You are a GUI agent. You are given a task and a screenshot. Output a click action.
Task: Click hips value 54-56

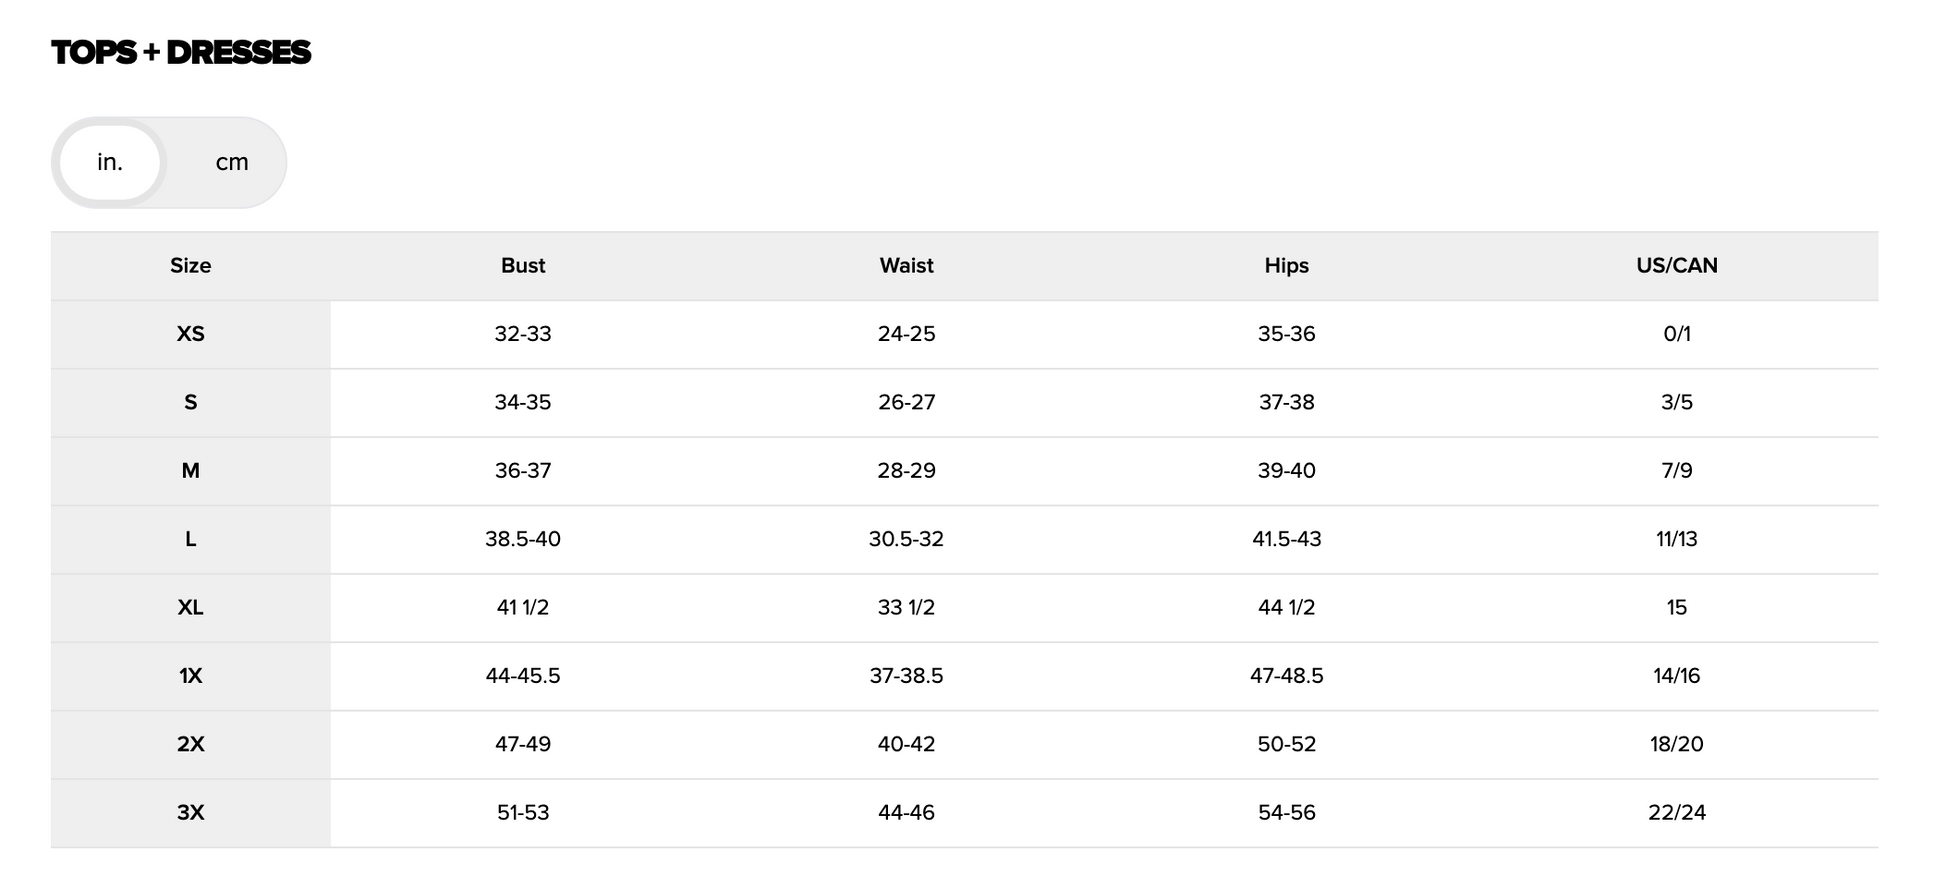(x=1286, y=813)
